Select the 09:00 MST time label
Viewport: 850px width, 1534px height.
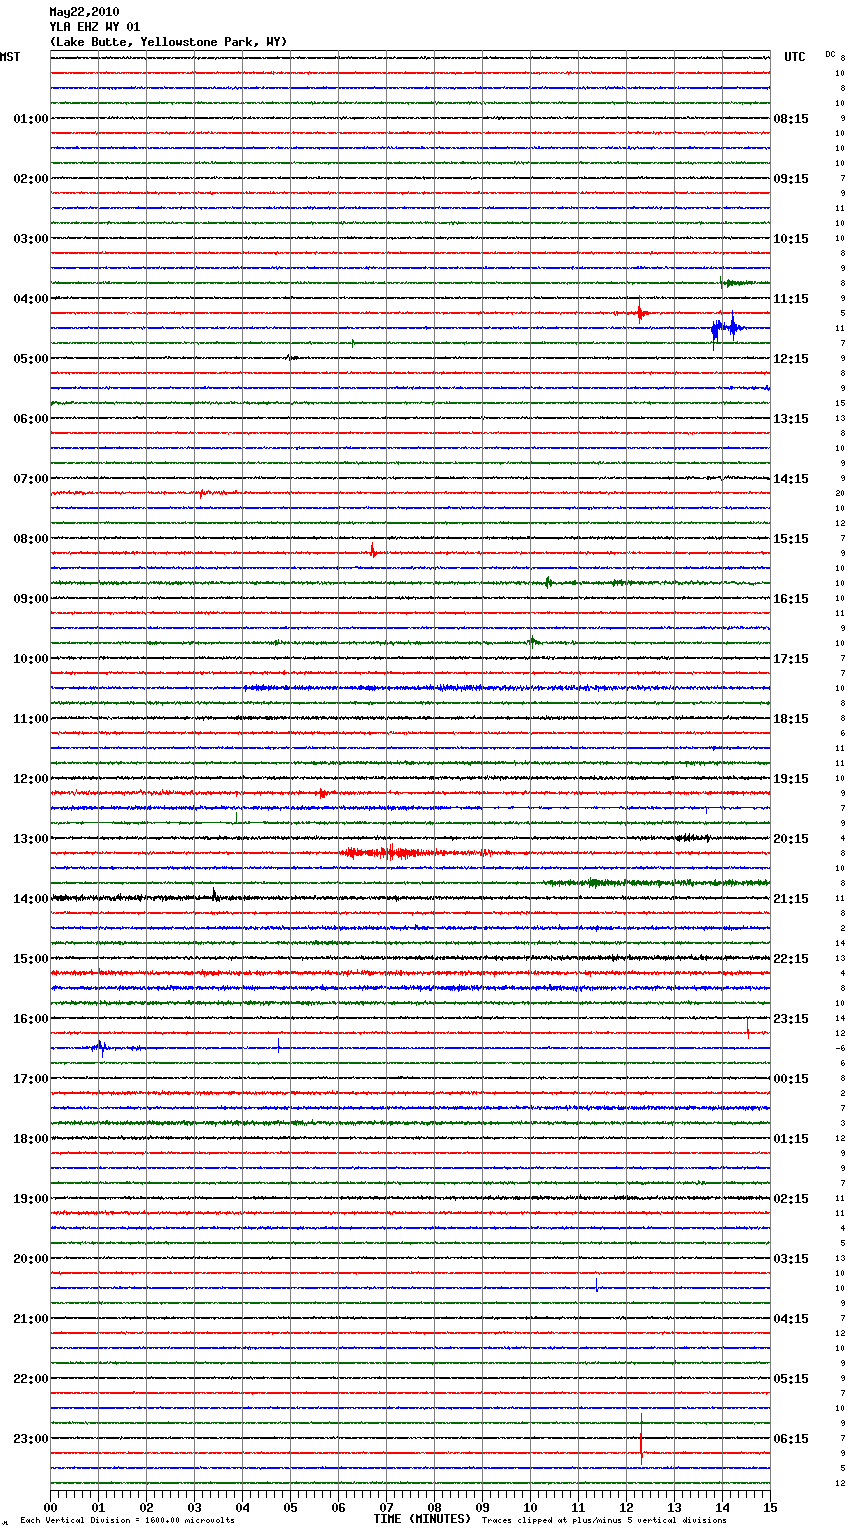(31, 599)
